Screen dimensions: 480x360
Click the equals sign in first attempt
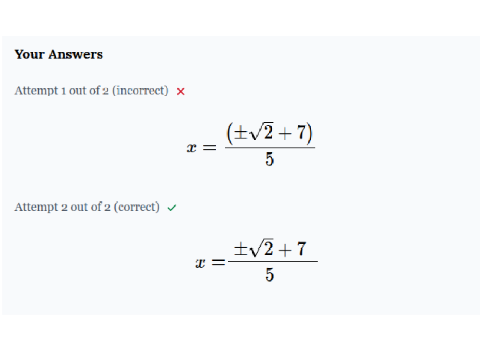click(x=210, y=147)
